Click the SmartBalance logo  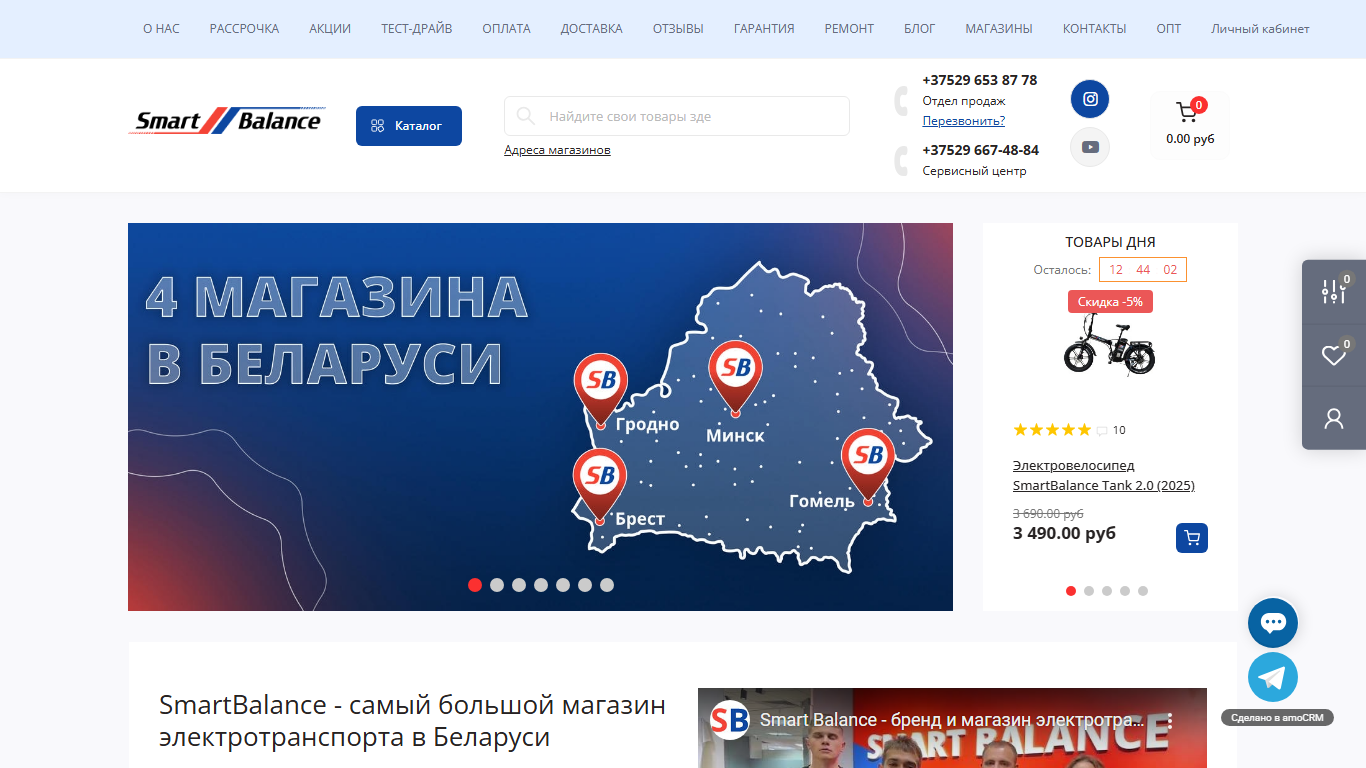click(x=227, y=121)
